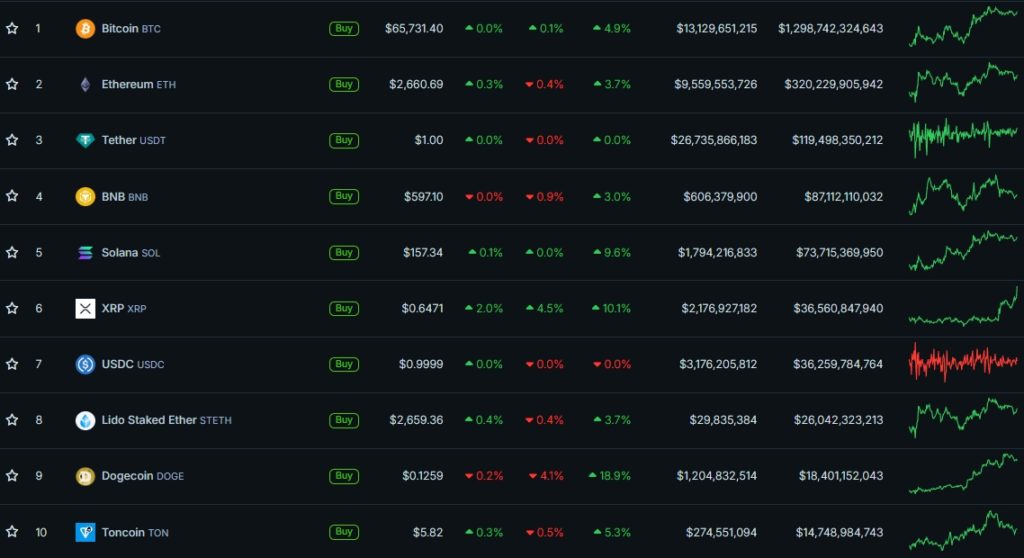Click the BNB coin logo
Image resolution: width=1024 pixels, height=558 pixels.
pos(85,196)
